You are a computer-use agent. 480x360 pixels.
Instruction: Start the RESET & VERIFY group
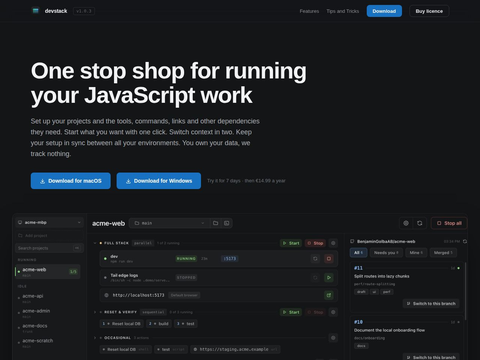(291, 312)
